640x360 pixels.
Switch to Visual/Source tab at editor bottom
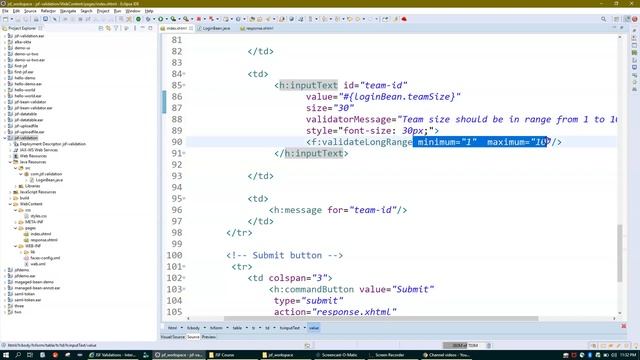[173, 337]
